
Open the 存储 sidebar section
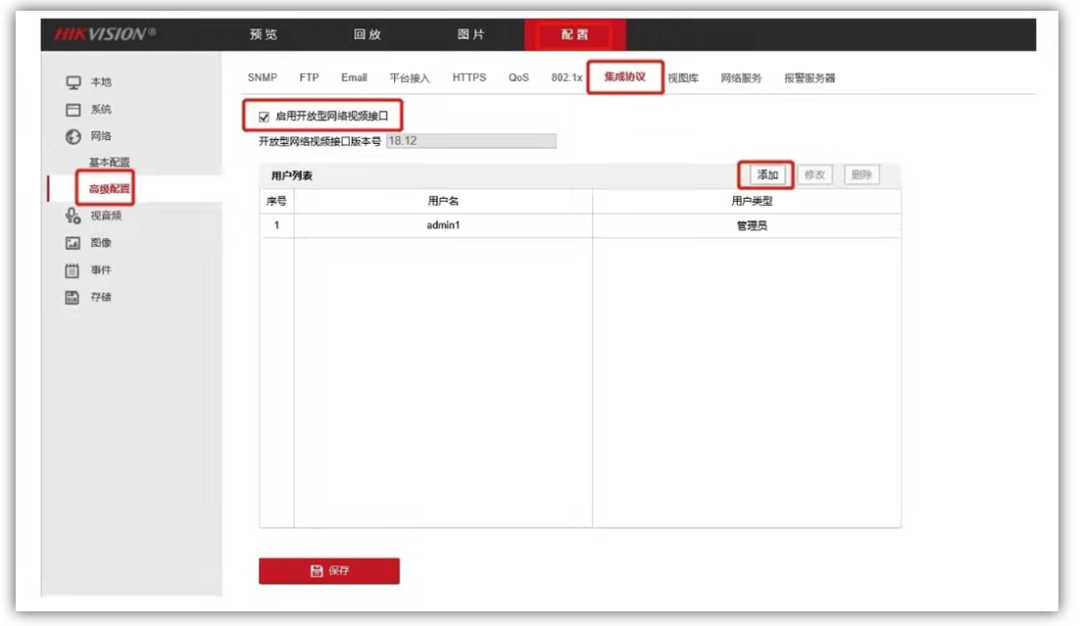(x=101, y=297)
